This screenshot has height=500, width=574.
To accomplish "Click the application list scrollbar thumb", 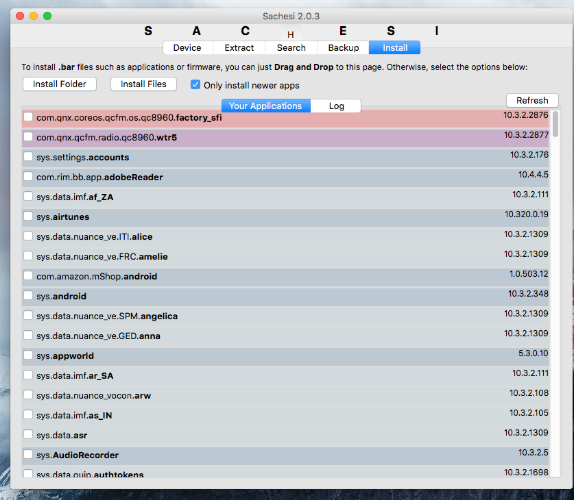I will click(x=555, y=124).
